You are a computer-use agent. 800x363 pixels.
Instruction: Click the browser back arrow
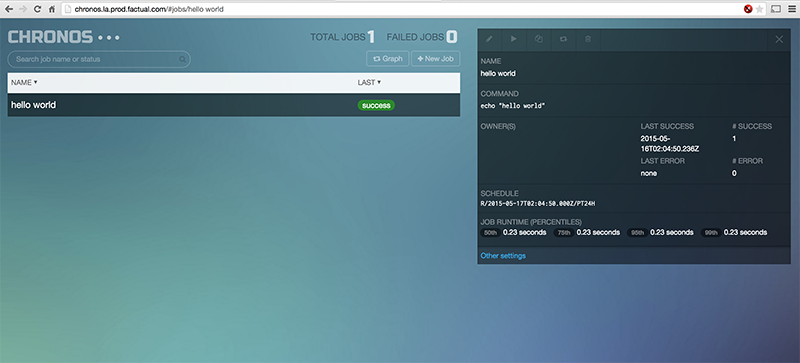pos(9,9)
